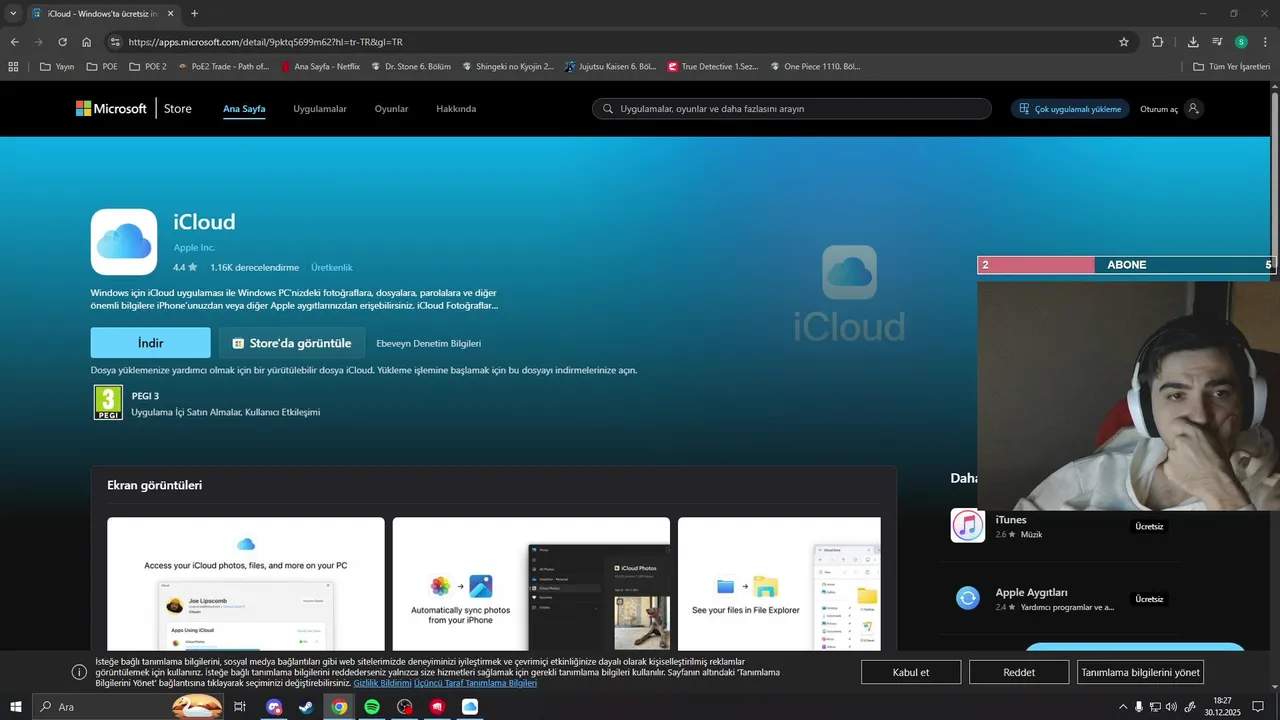1280x720 pixels.
Task: Click the Store search field
Action: (792, 109)
